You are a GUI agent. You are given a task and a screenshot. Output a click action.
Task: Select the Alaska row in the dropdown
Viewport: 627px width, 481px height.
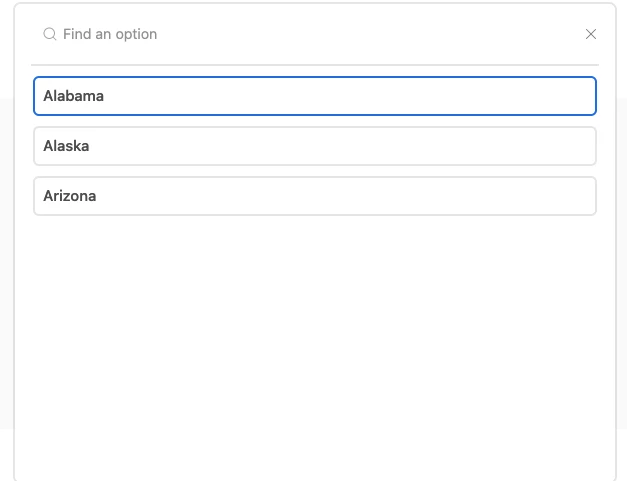click(315, 146)
